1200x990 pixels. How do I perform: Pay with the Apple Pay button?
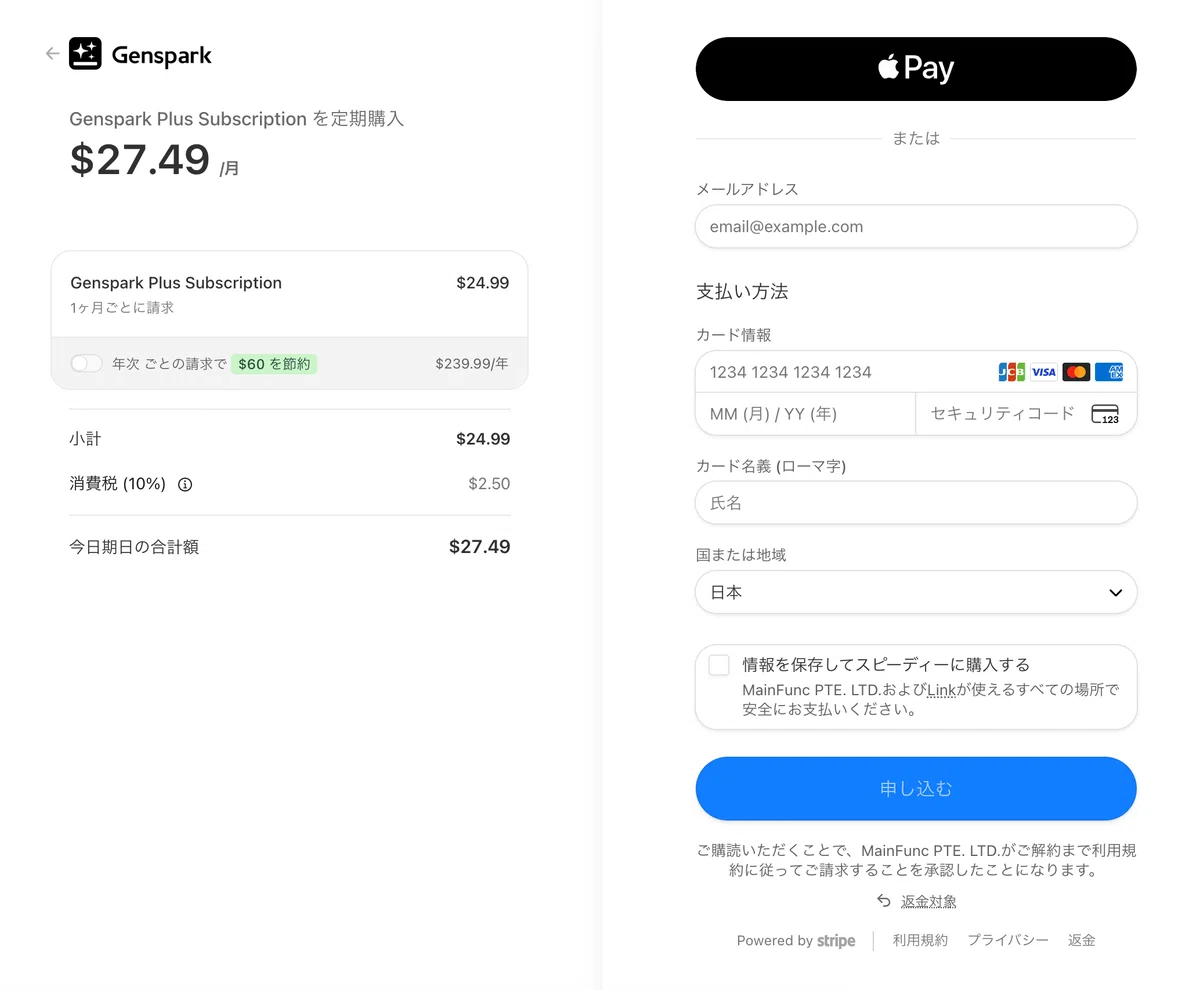[916, 69]
